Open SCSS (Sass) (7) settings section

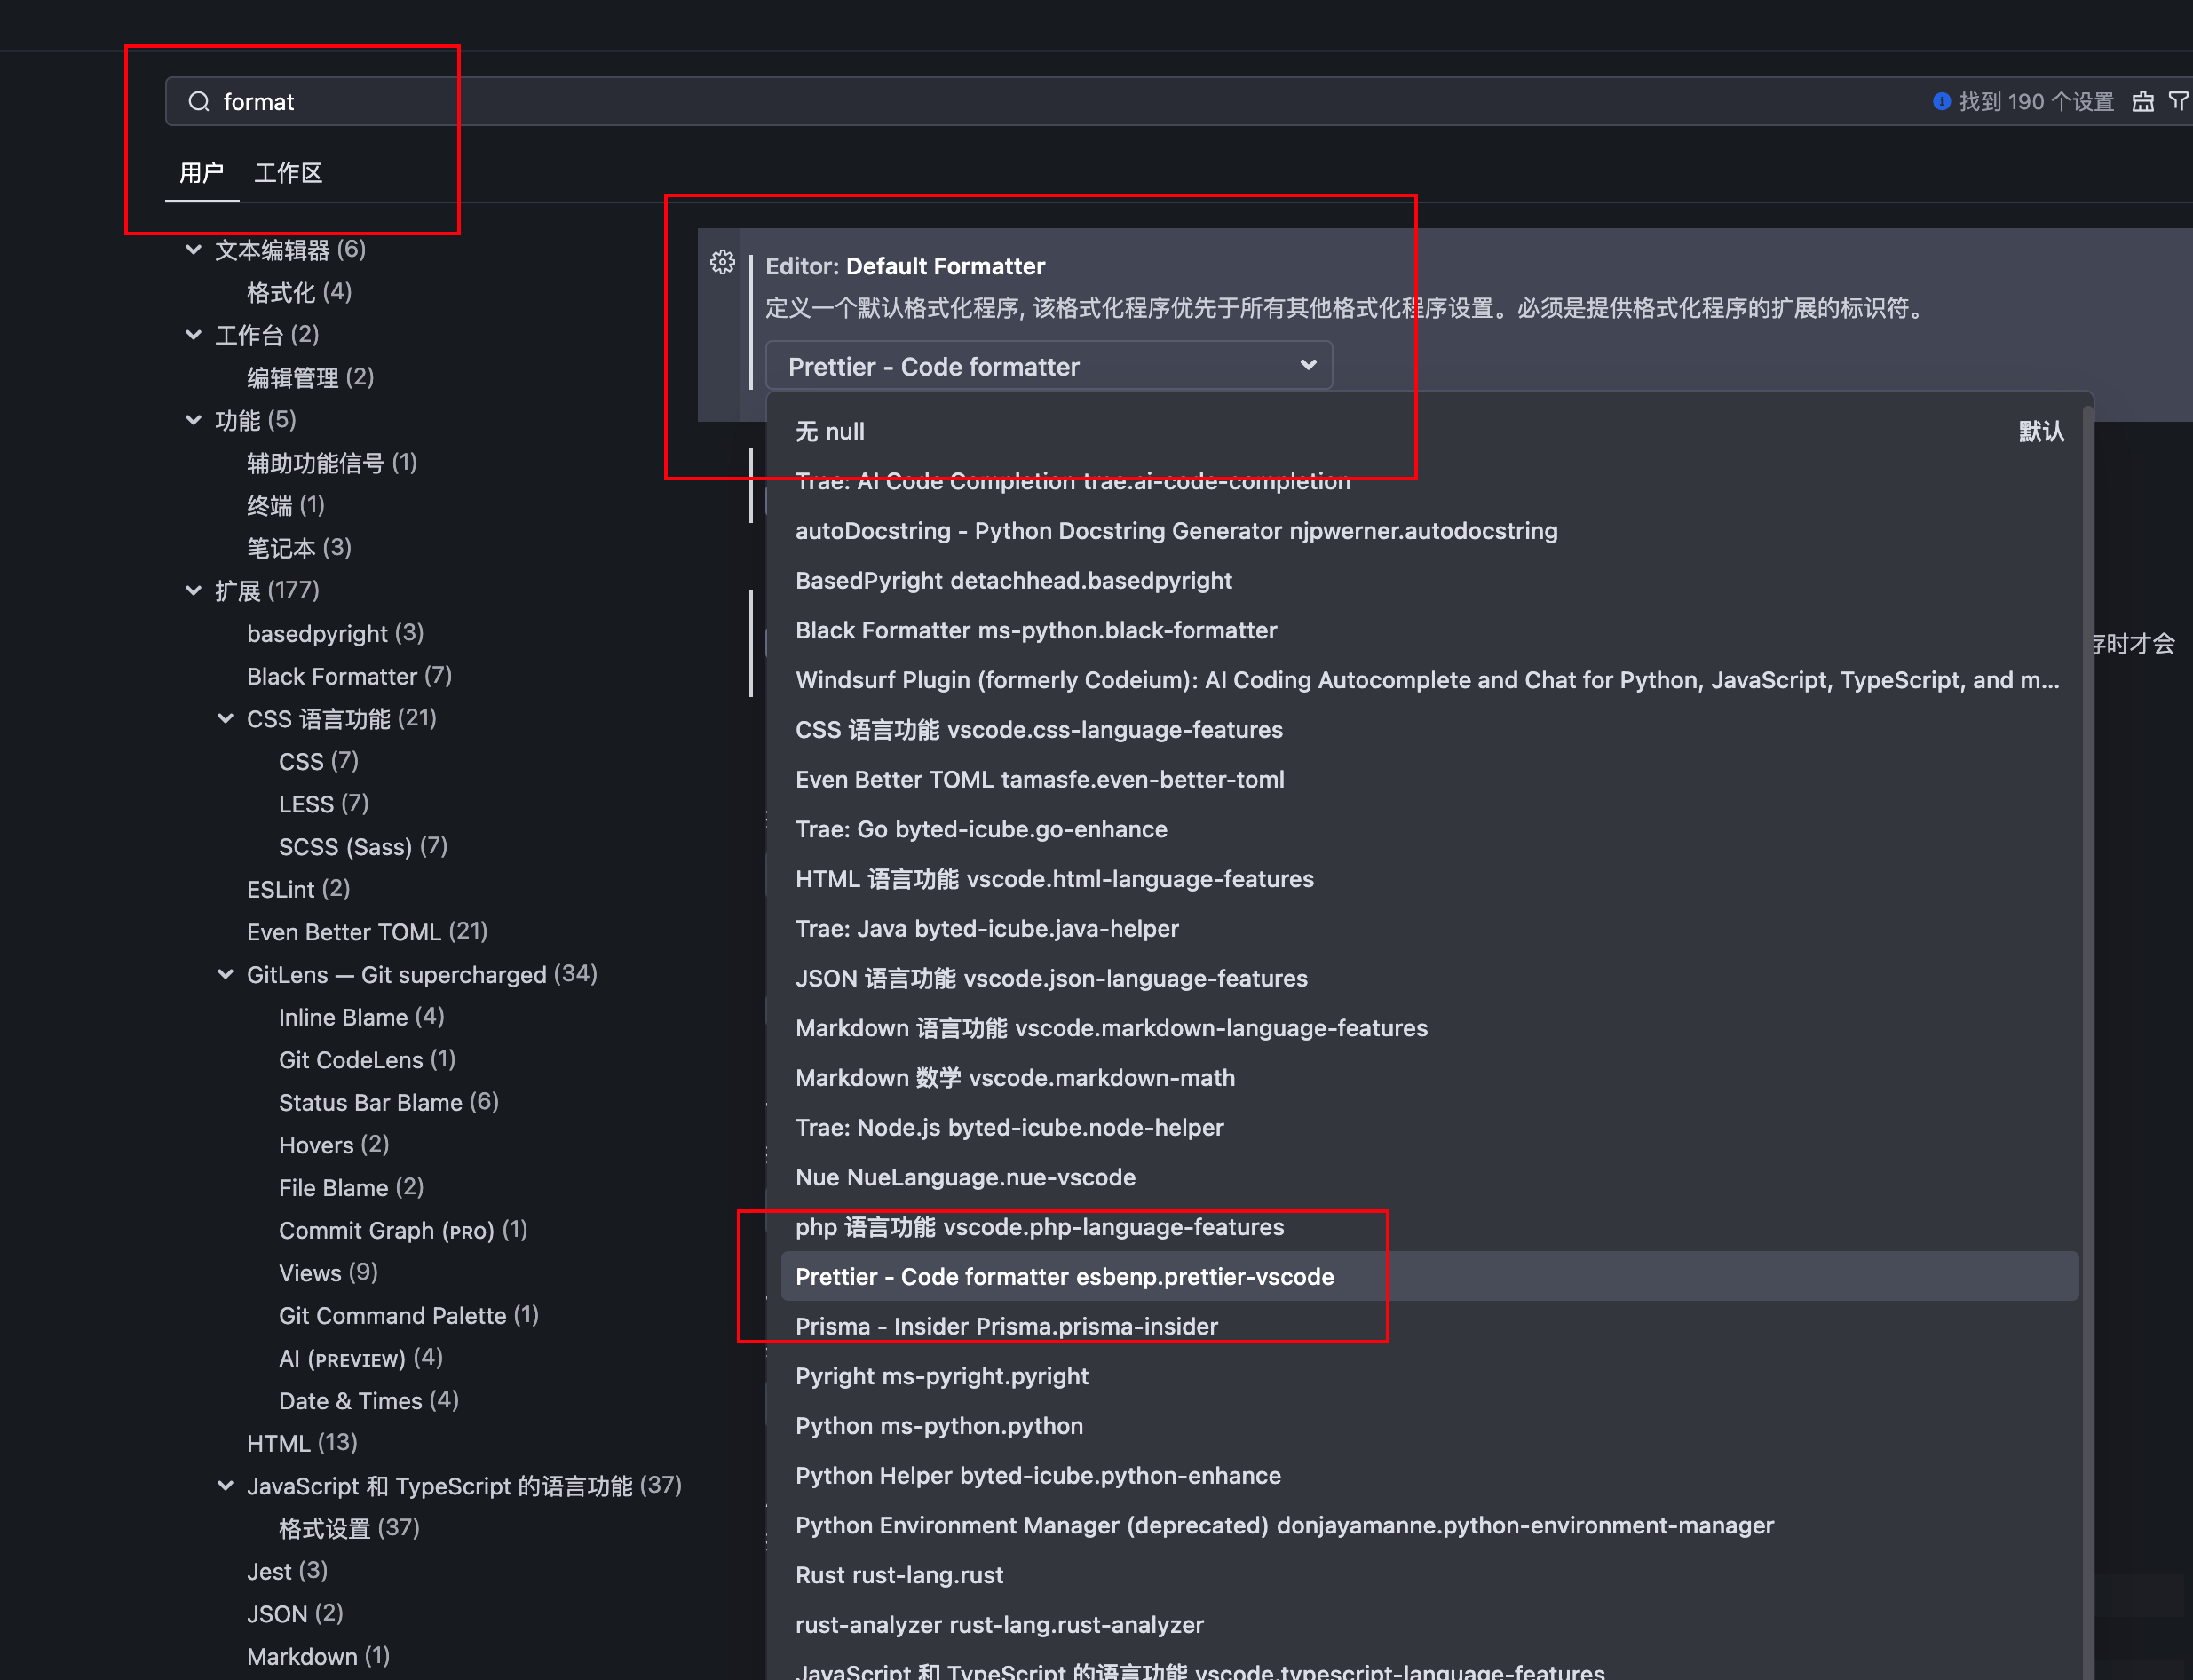363,846
